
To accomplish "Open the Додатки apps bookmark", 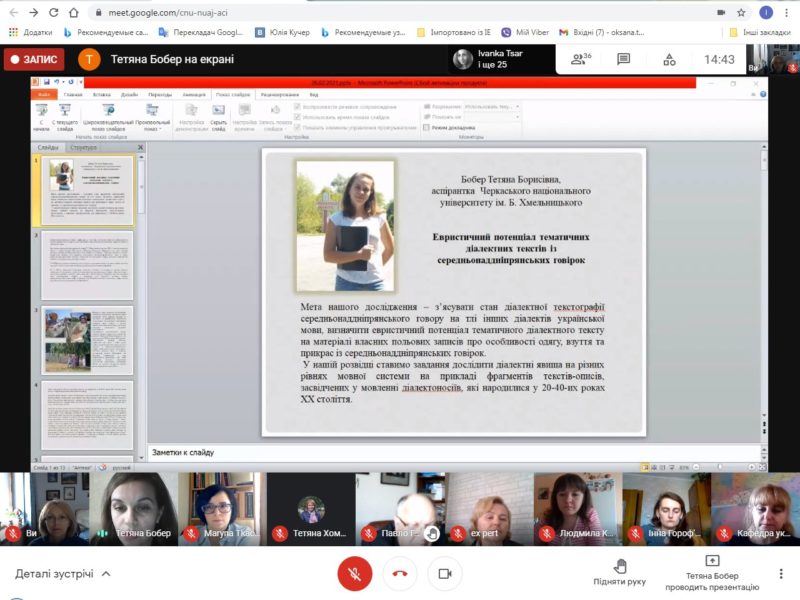I will (x=30, y=32).
